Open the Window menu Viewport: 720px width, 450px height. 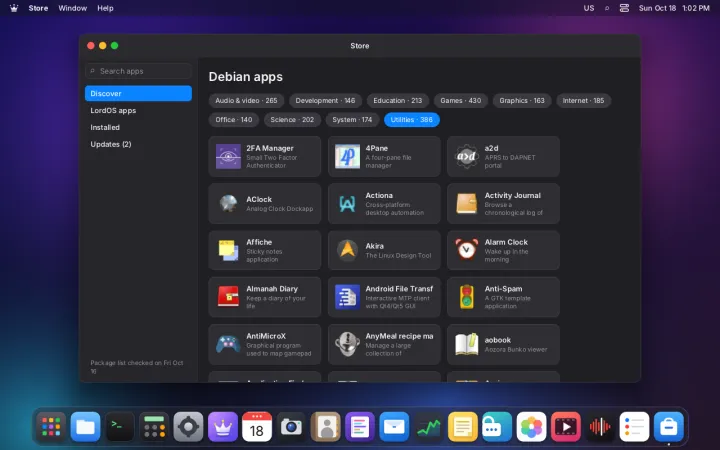click(73, 8)
